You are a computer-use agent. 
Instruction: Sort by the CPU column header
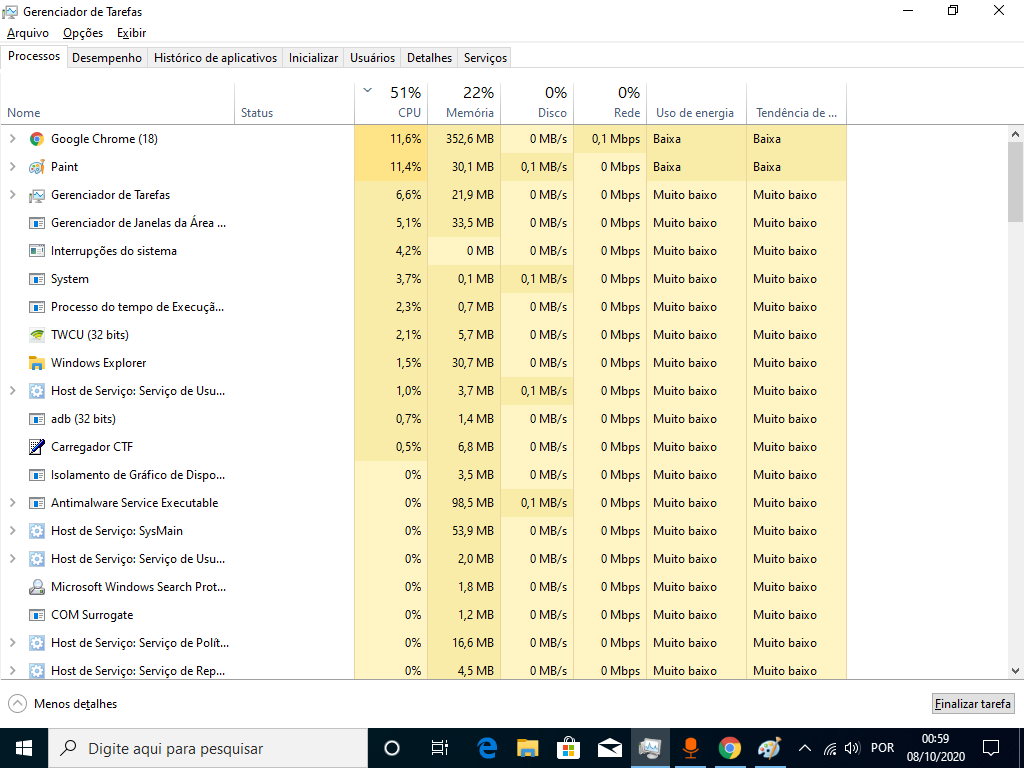[391, 103]
